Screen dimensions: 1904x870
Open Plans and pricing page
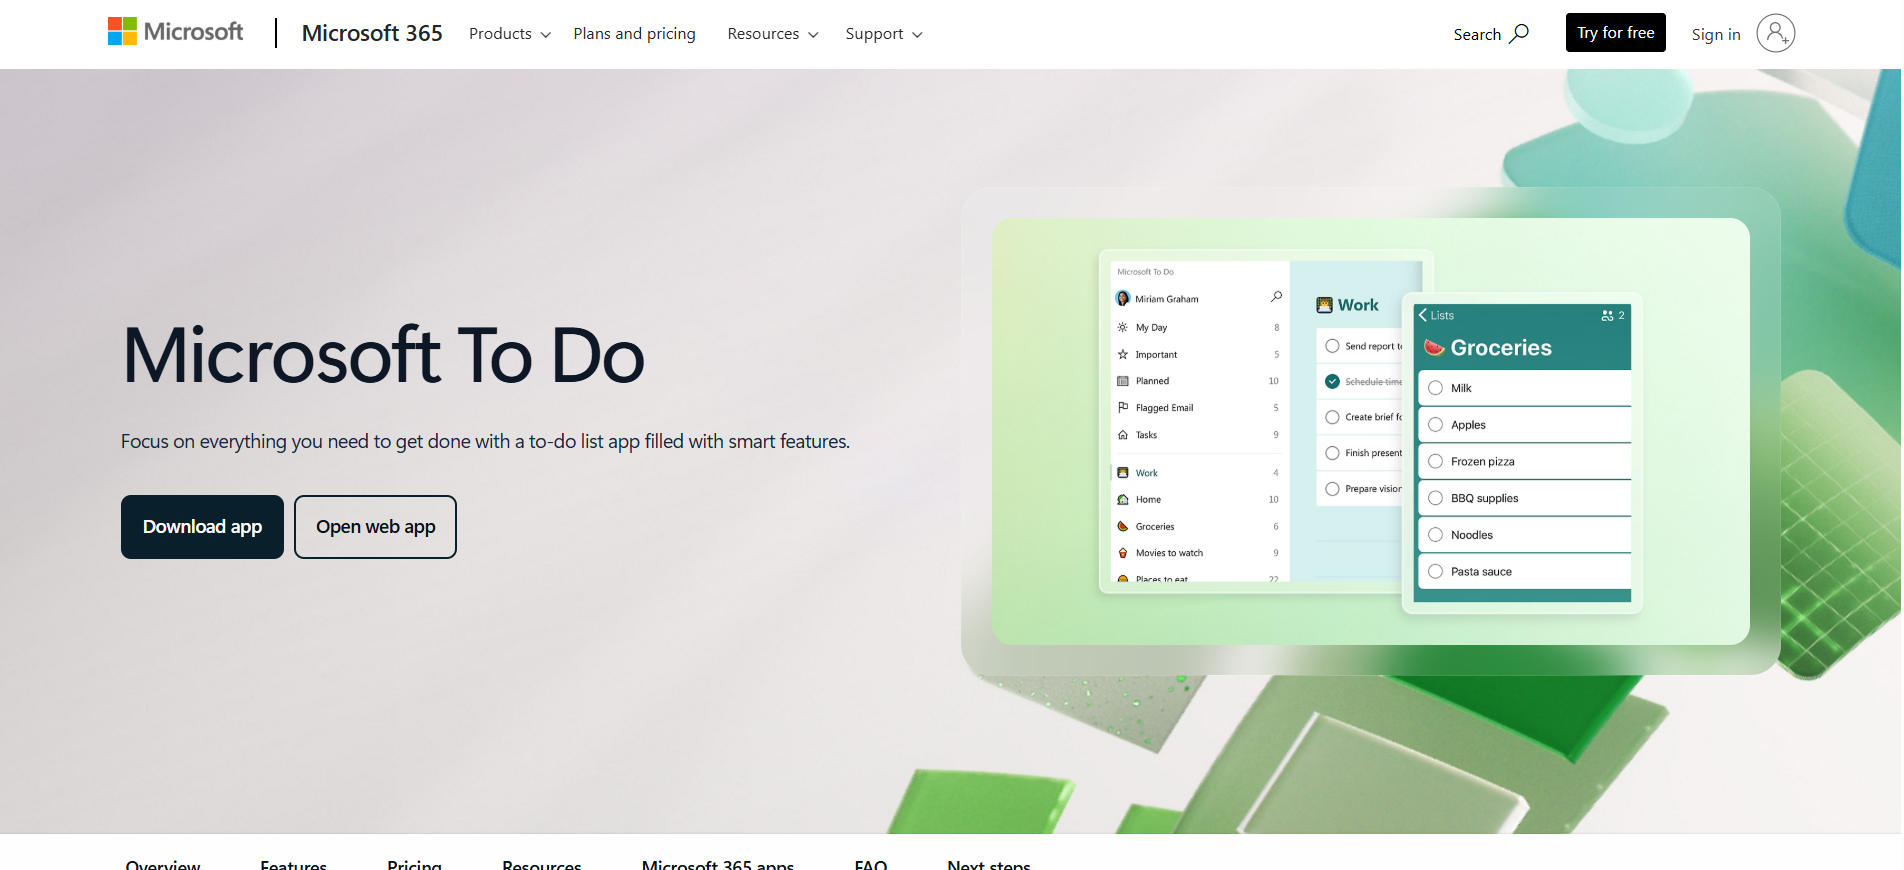pyautogui.click(x=634, y=34)
